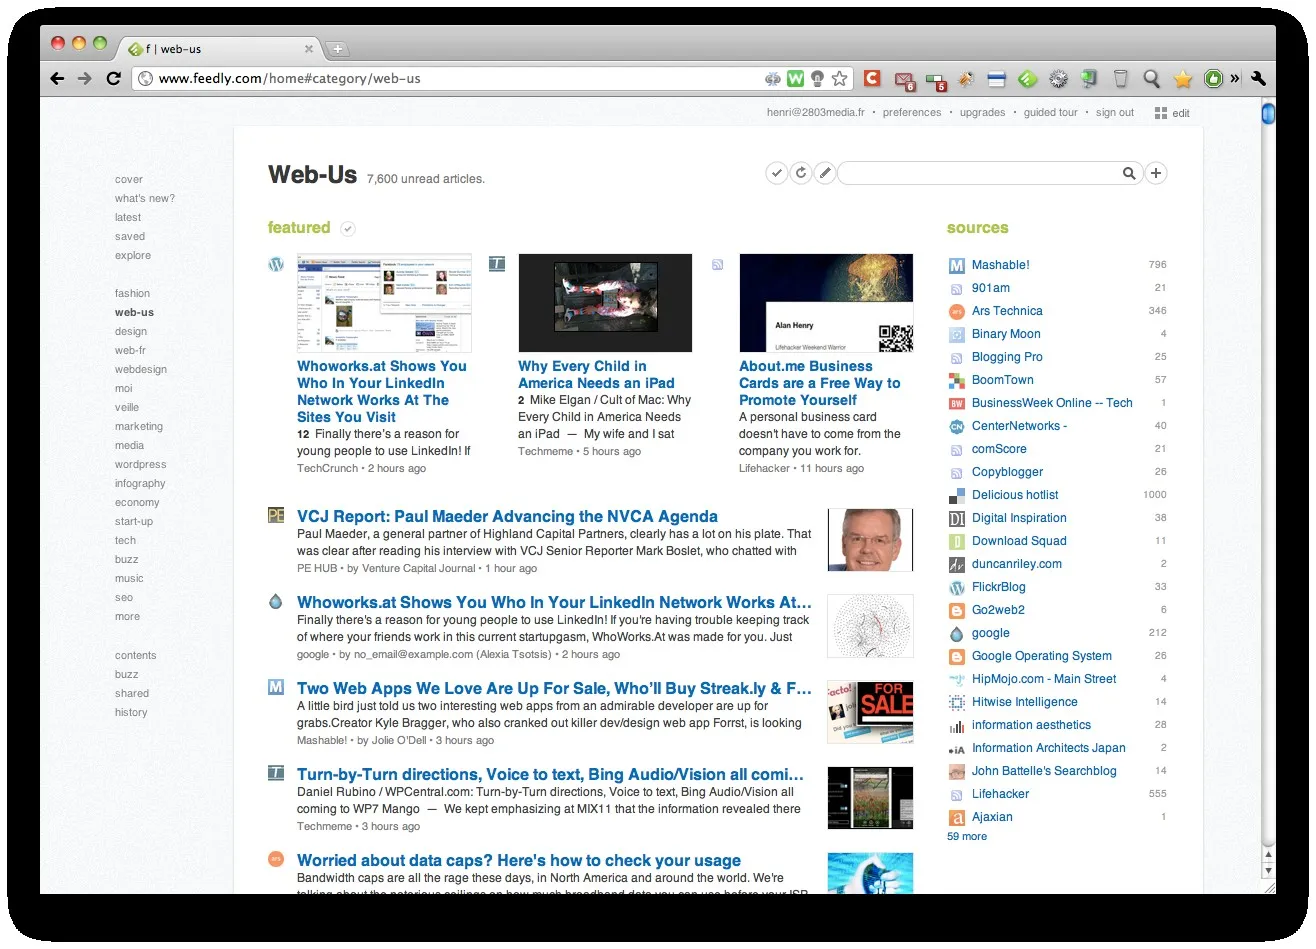The width and height of the screenshot is (1316, 949).
Task: Click the sign out link
Action: [x=1115, y=113]
